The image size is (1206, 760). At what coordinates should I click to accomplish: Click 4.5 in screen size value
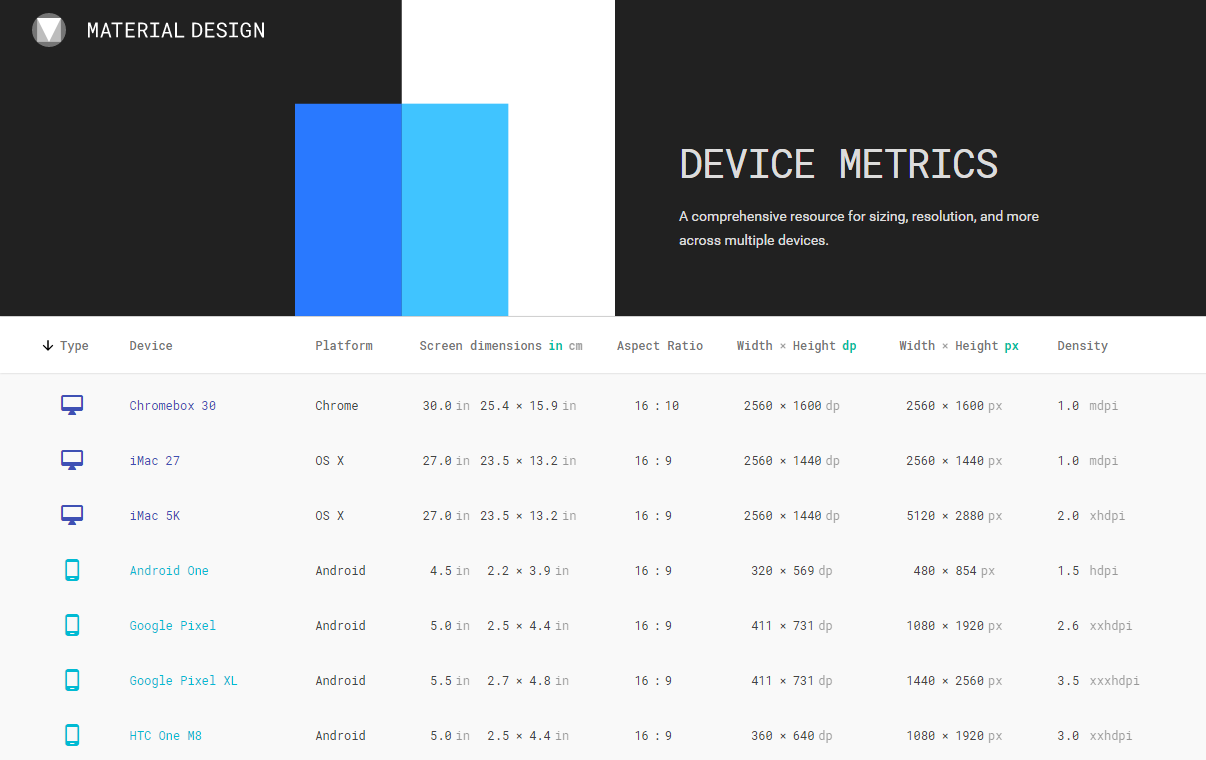(x=450, y=571)
